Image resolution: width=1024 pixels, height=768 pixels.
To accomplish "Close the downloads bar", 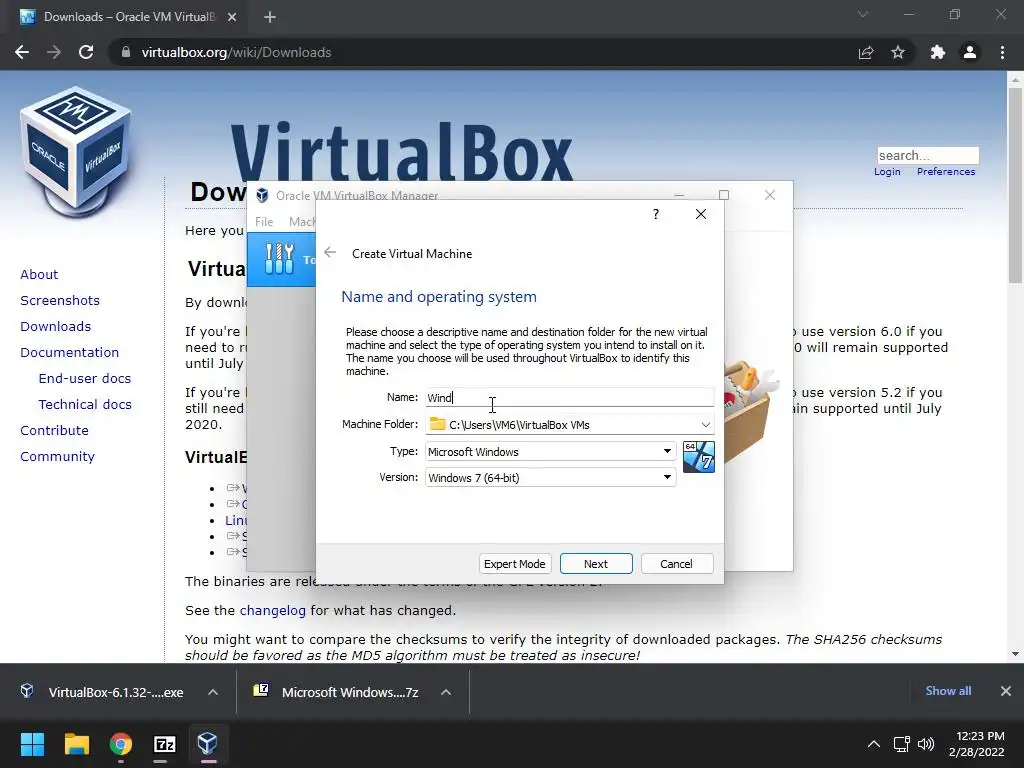I will coord(1006,691).
